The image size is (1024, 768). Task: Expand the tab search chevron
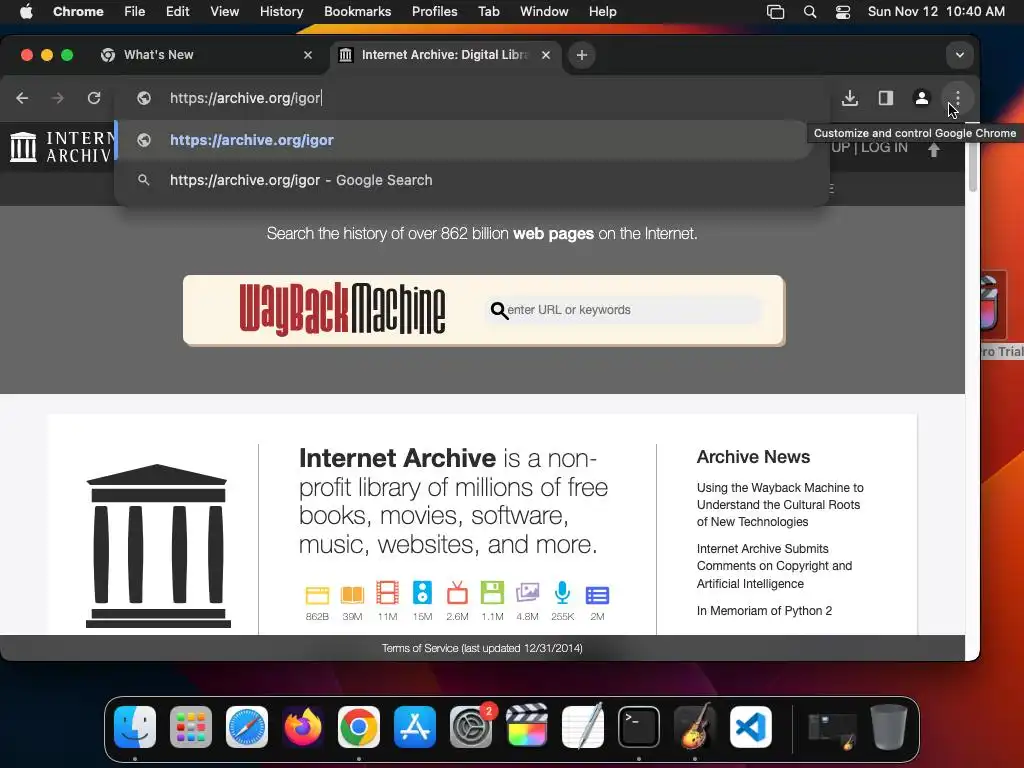click(959, 55)
